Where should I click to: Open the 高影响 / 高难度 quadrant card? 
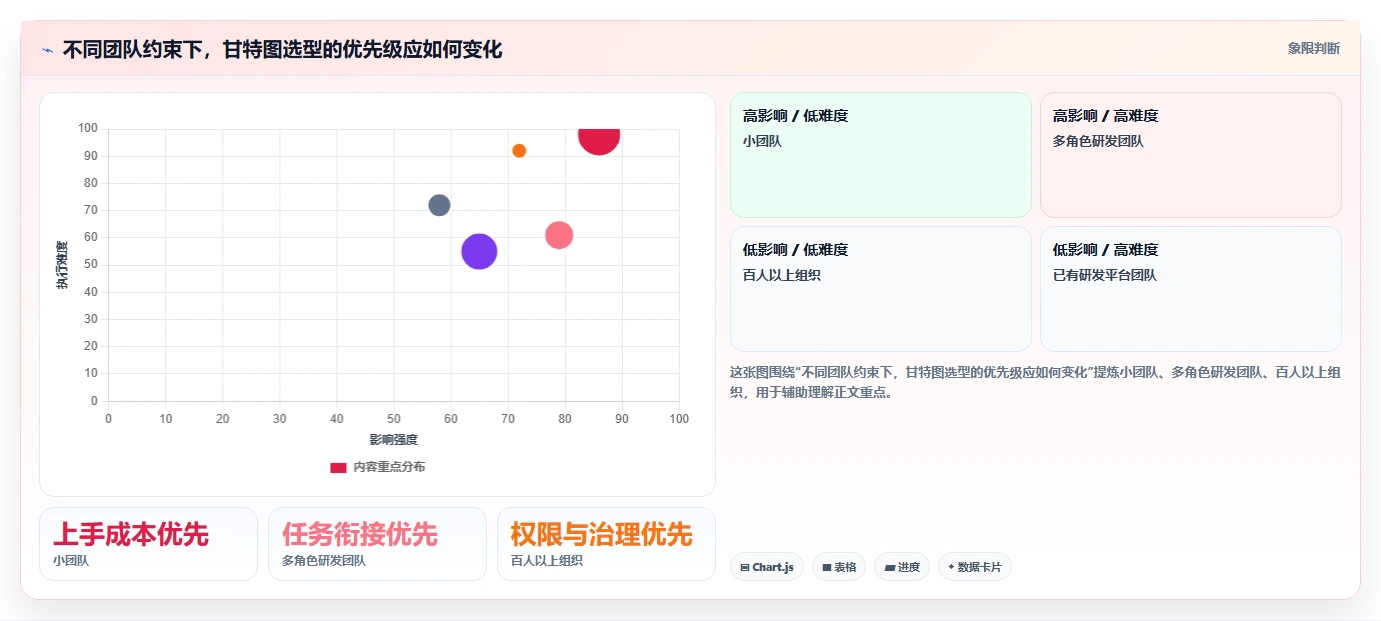click(1190, 155)
